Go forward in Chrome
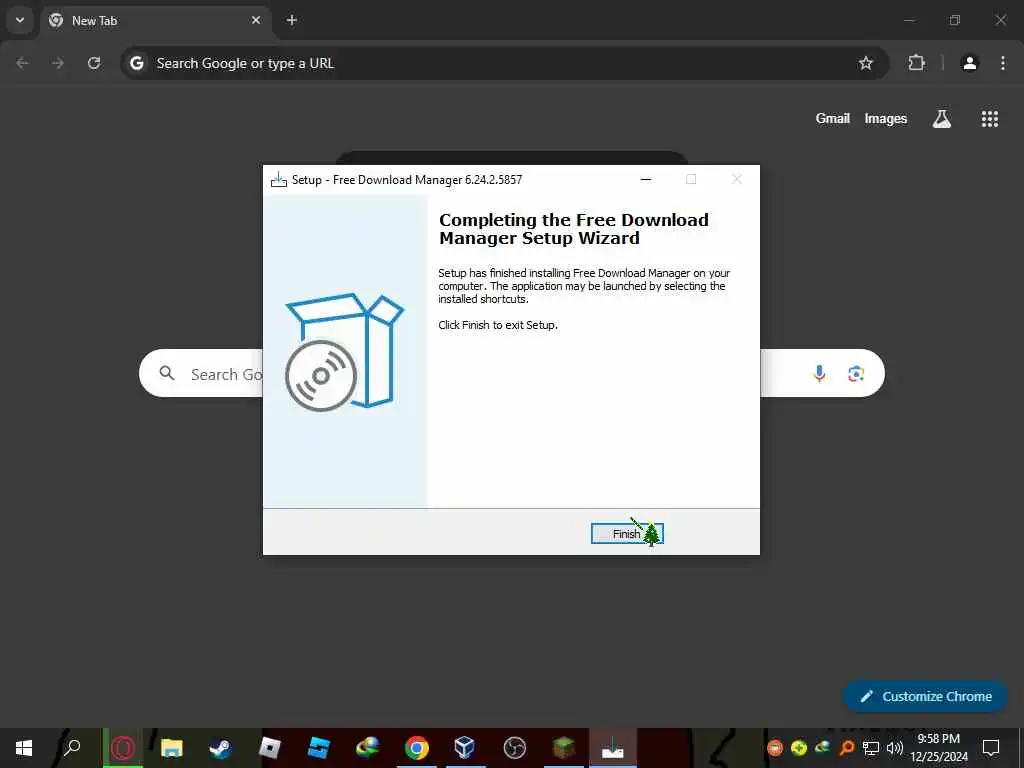The image size is (1024, 768). point(58,63)
